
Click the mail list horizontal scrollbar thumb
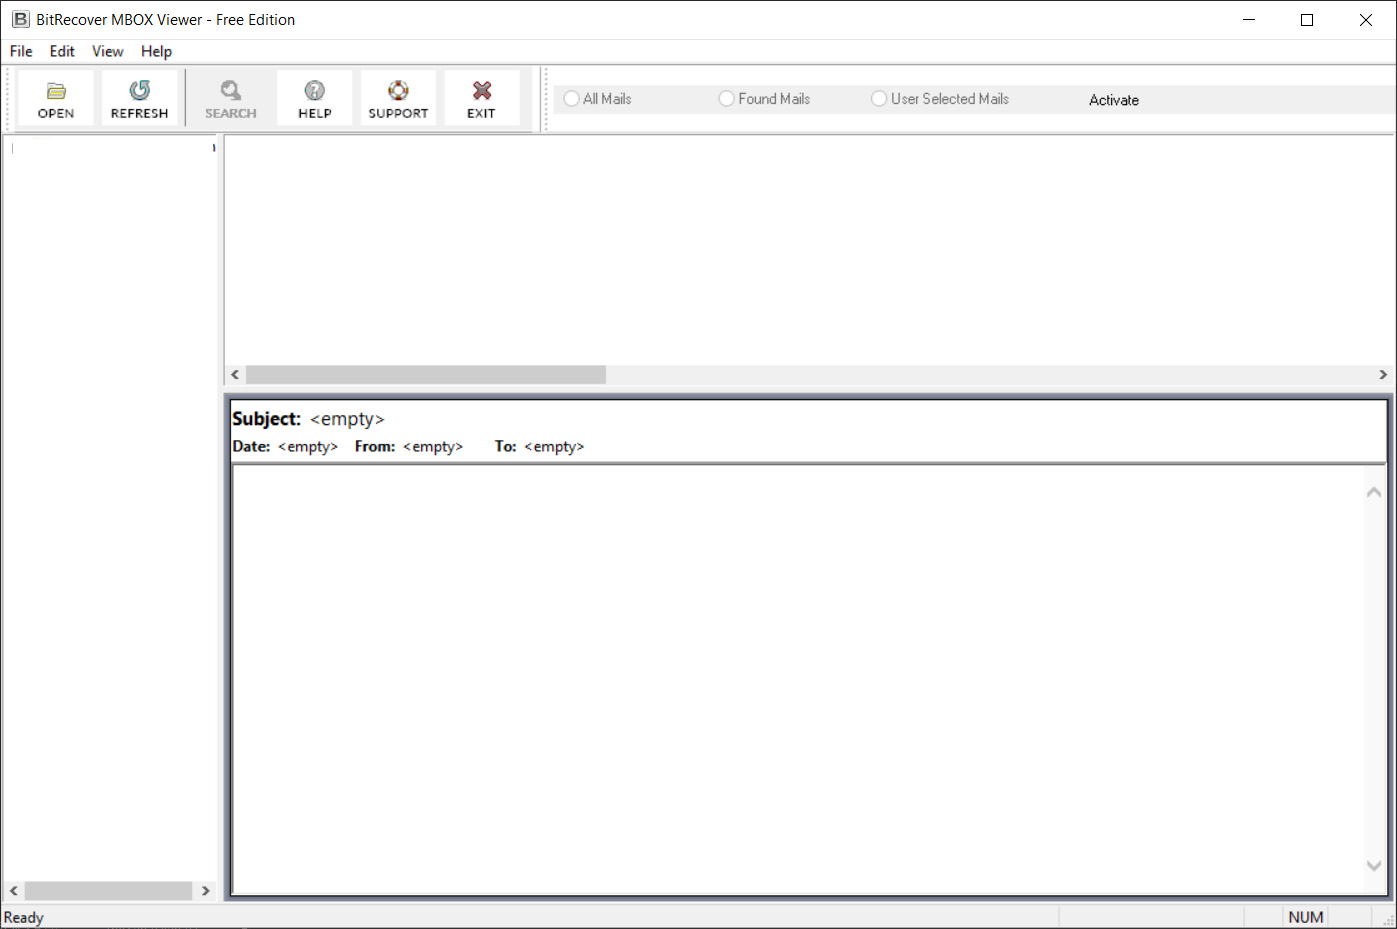pyautogui.click(x=426, y=375)
